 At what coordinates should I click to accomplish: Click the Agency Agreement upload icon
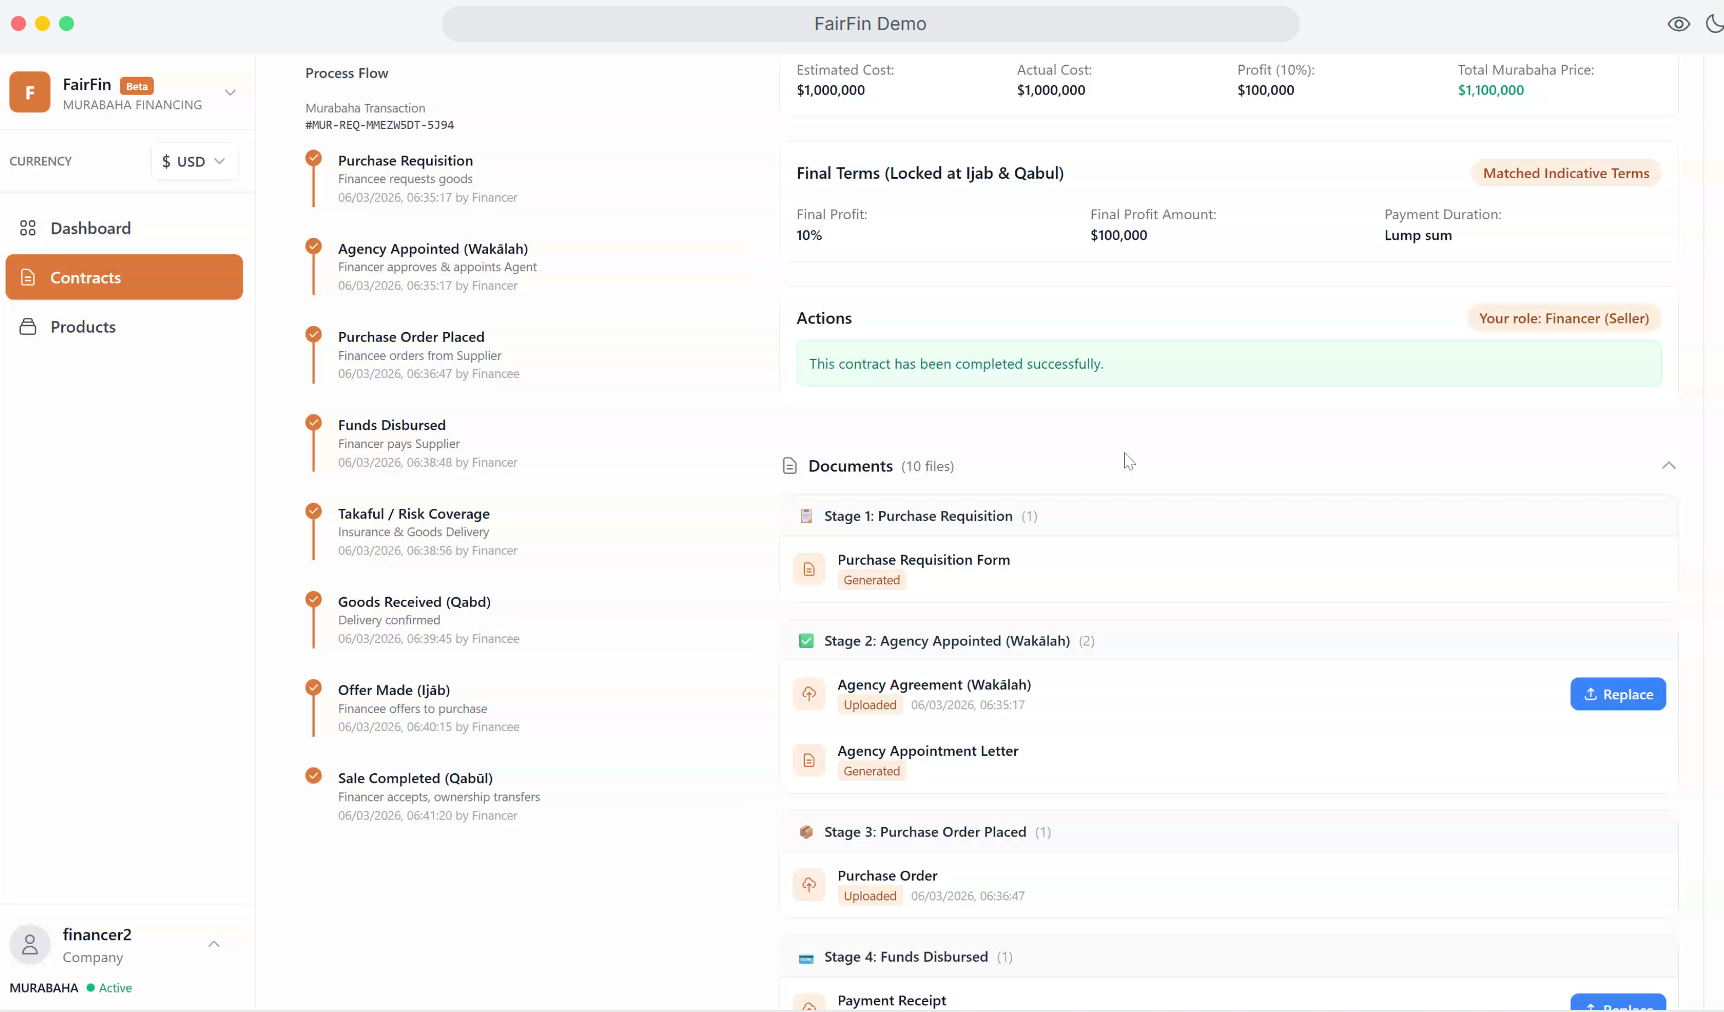pyautogui.click(x=809, y=694)
